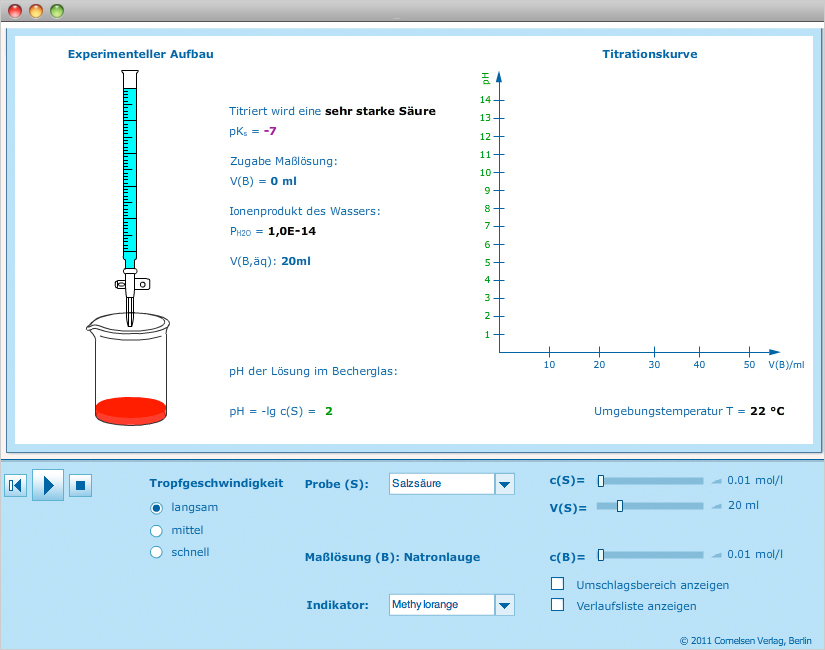Viewport: 825px width, 650px height.
Task: Enable 'Umschlagsbereich anzeigen' checkbox
Action: [558, 584]
